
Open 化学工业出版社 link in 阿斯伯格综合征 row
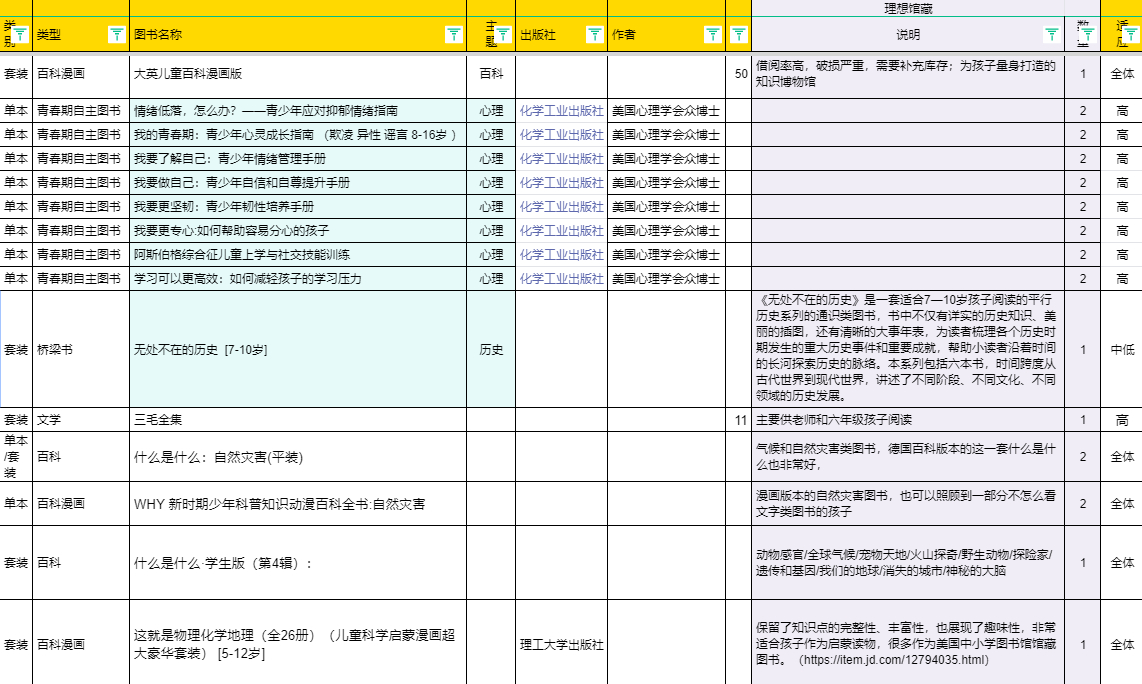(561, 254)
